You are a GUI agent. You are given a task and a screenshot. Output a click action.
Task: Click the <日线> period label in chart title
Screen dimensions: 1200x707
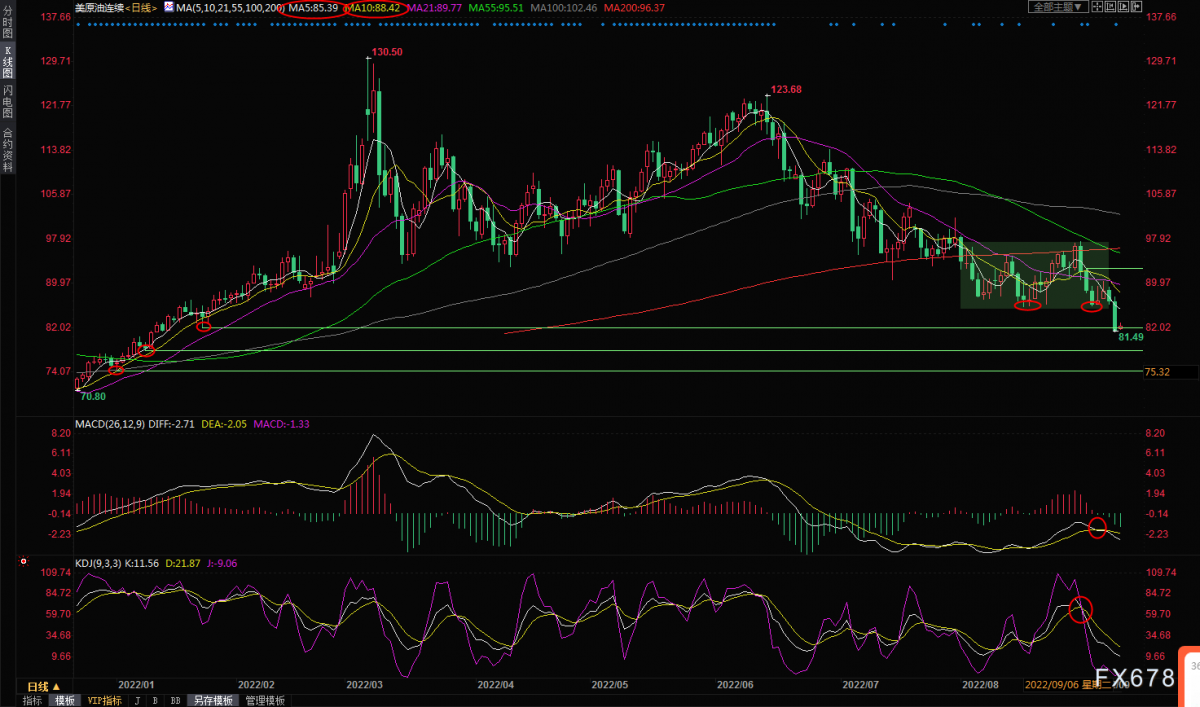139,7
